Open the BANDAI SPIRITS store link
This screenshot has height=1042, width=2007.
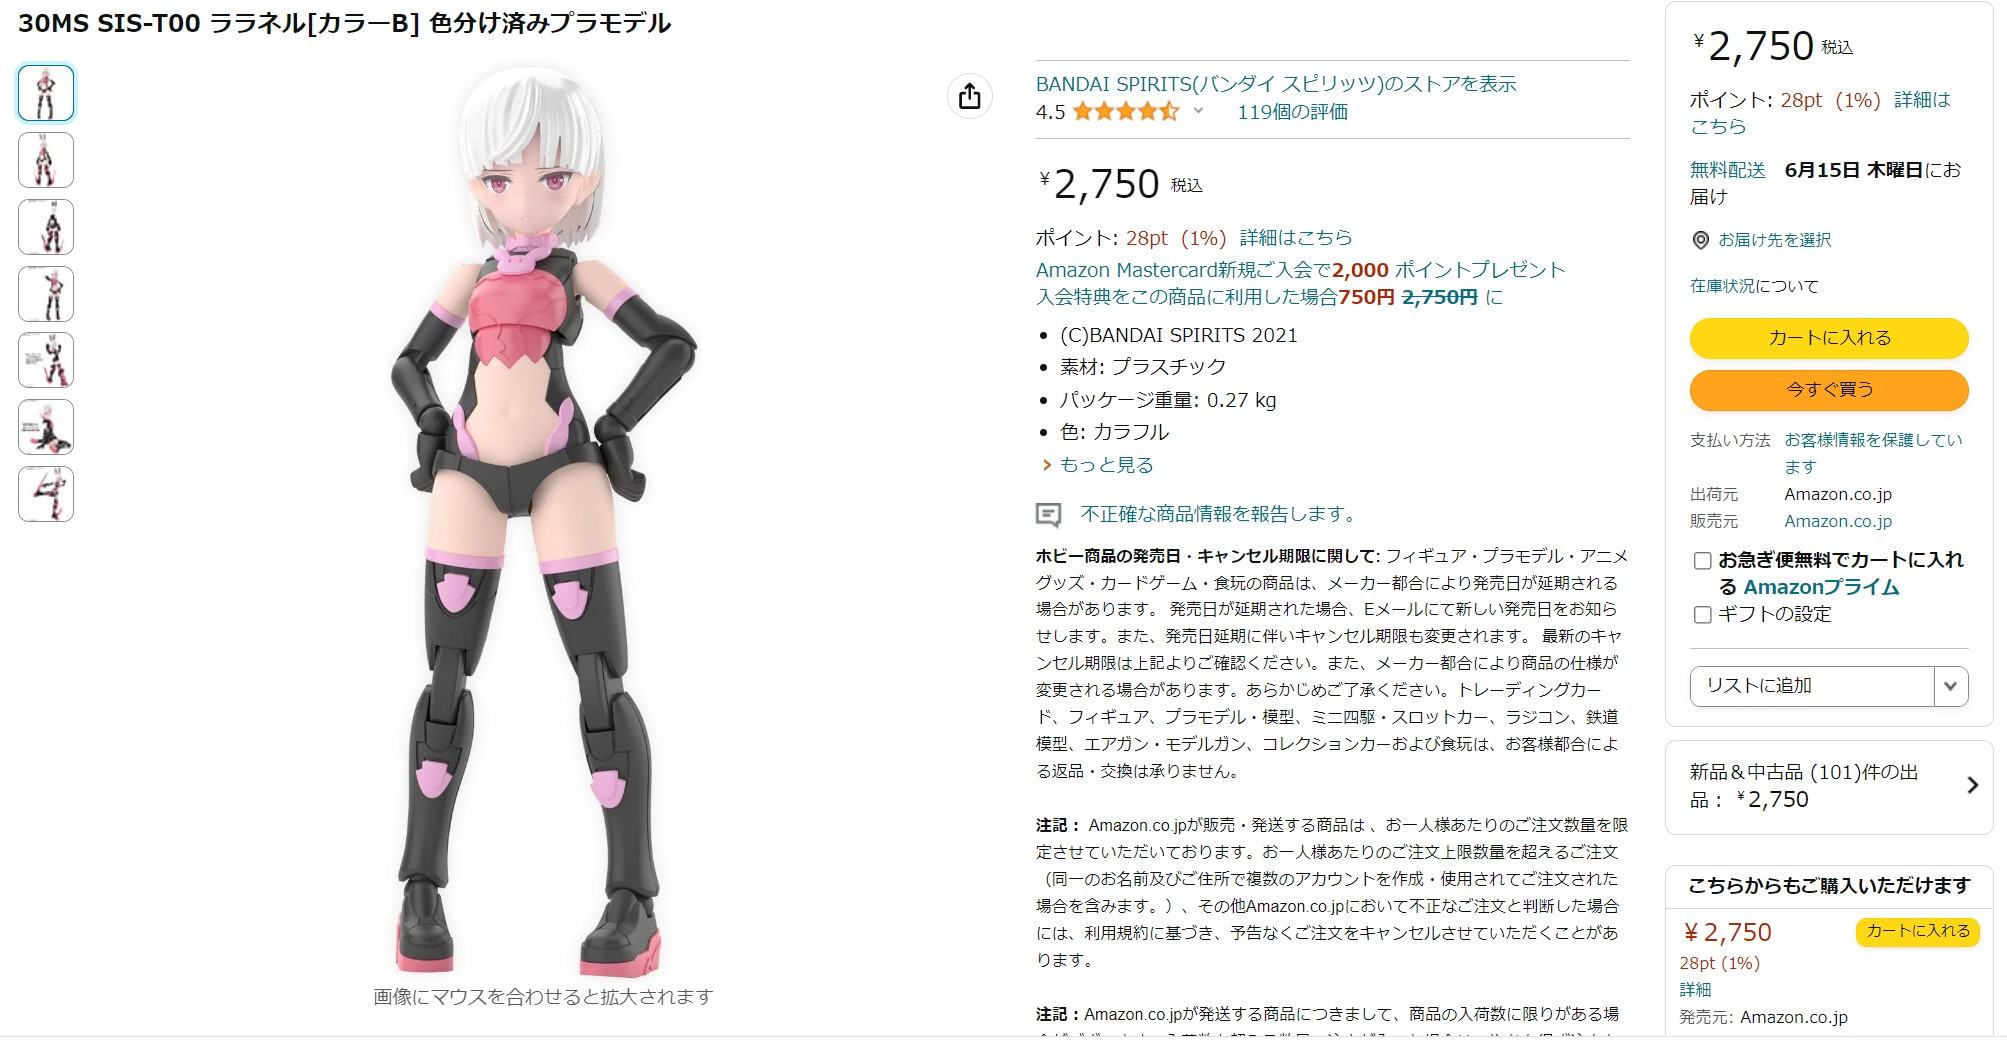(x=1276, y=84)
